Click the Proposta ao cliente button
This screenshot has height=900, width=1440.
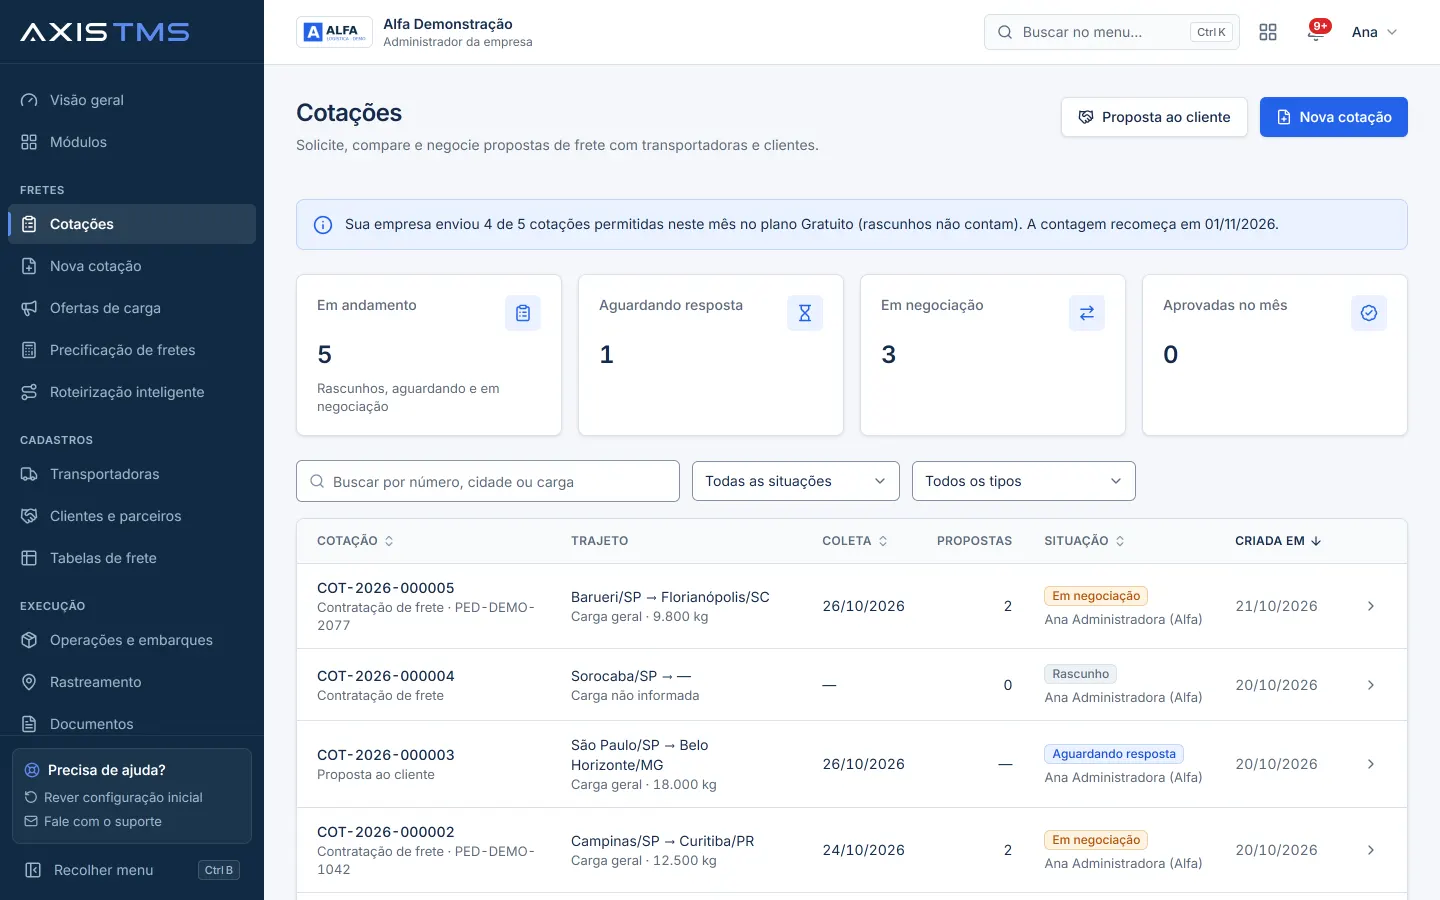[x=1154, y=117]
